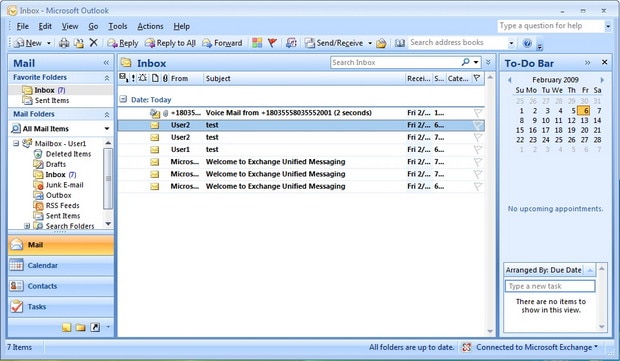
Task: Click the Notes icon in navigation bottom
Action: pos(66,327)
